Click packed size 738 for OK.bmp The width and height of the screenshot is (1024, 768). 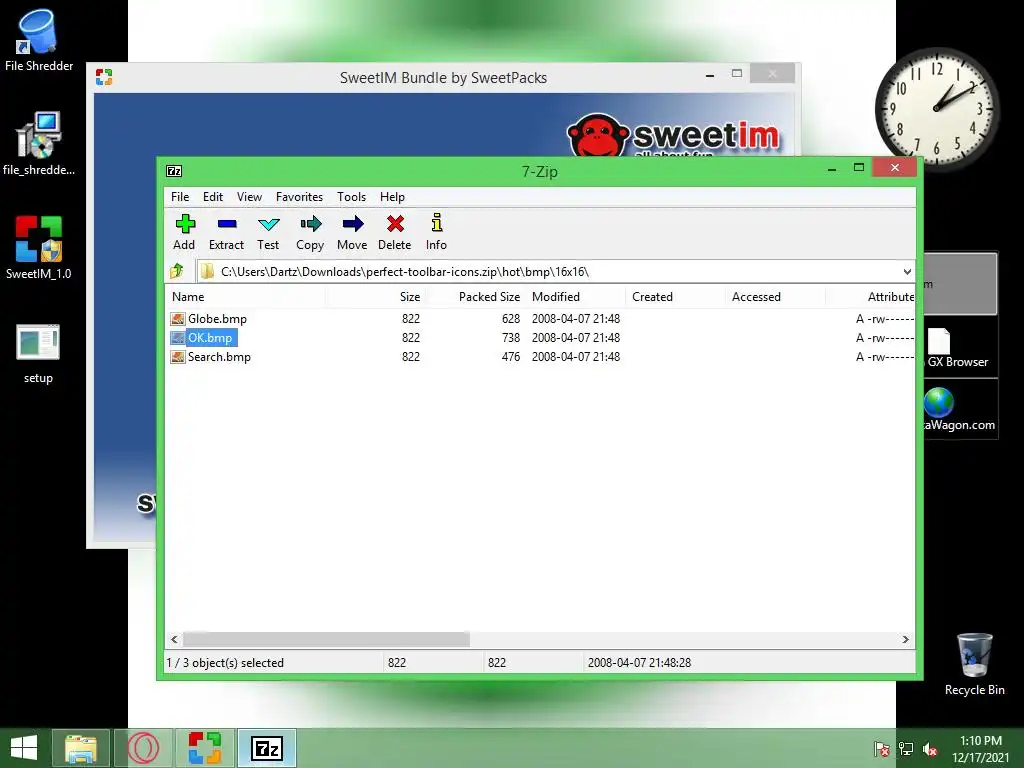point(511,338)
